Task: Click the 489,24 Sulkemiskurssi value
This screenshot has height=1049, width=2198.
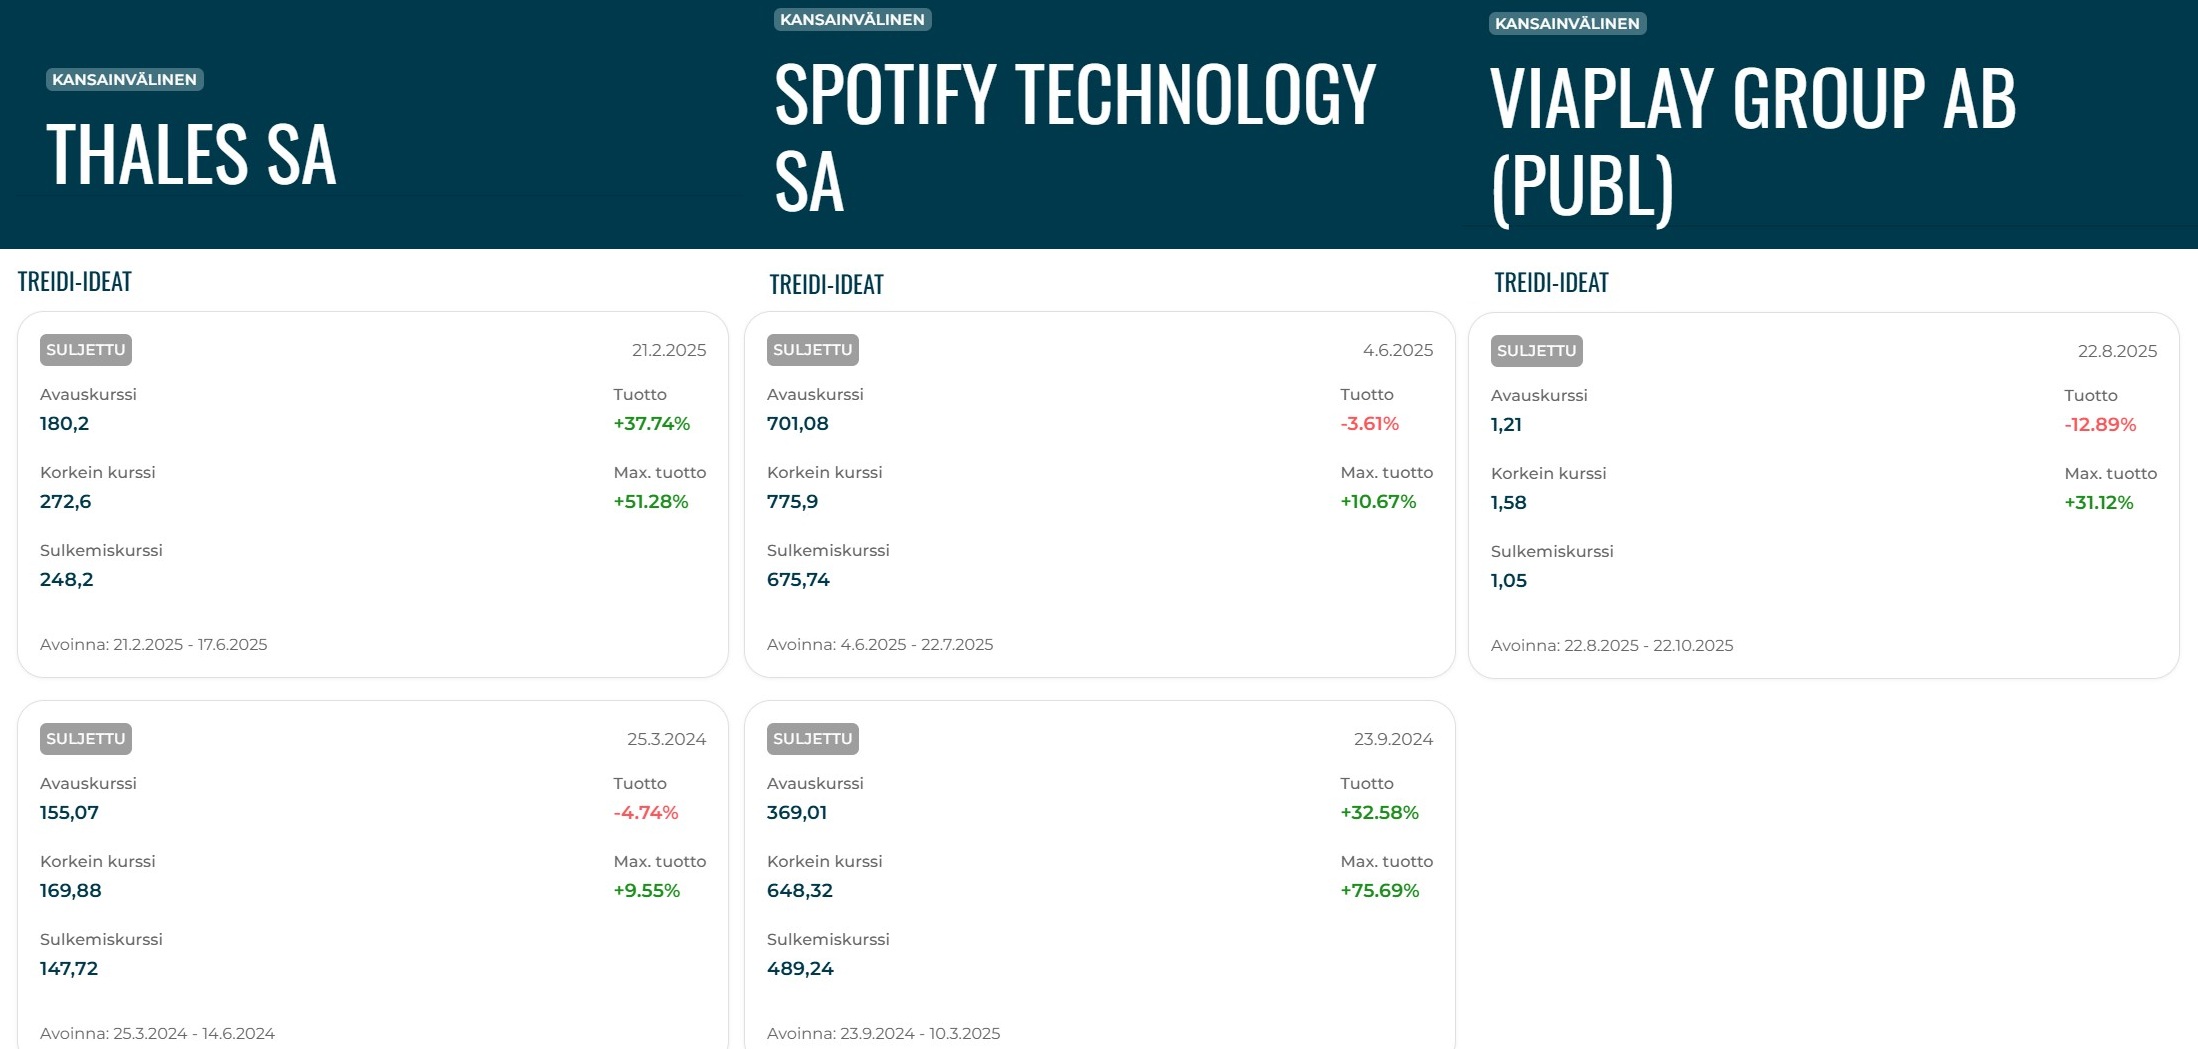Action: pos(800,968)
